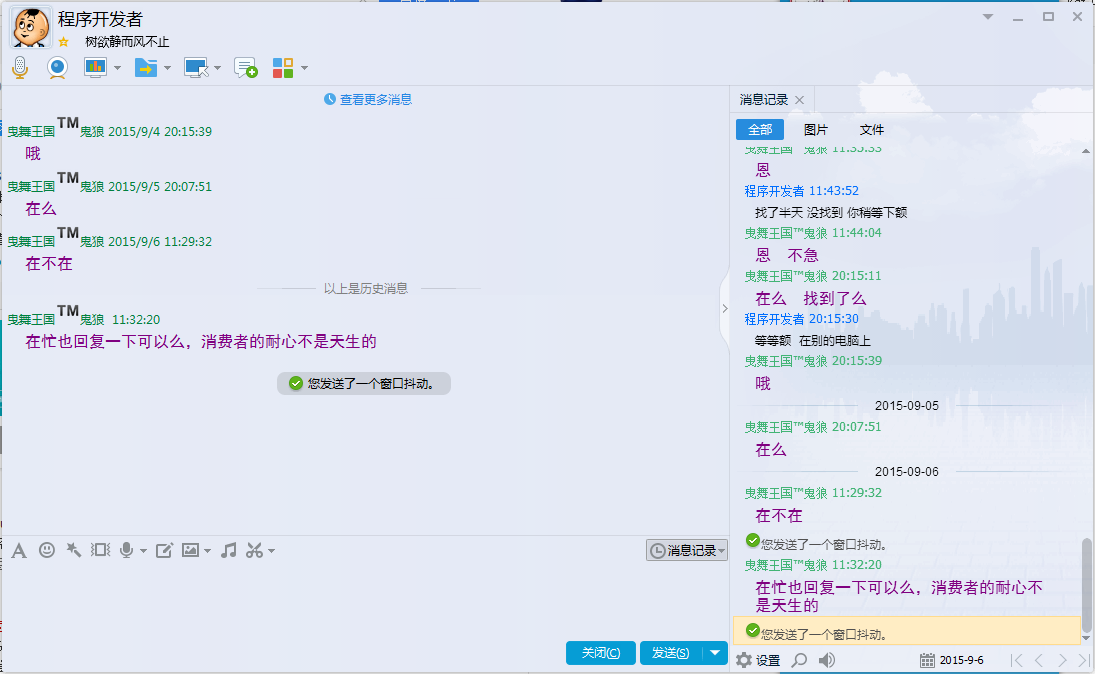Go to previous history page
Screen dimensions: 1095x674
[1039, 660]
